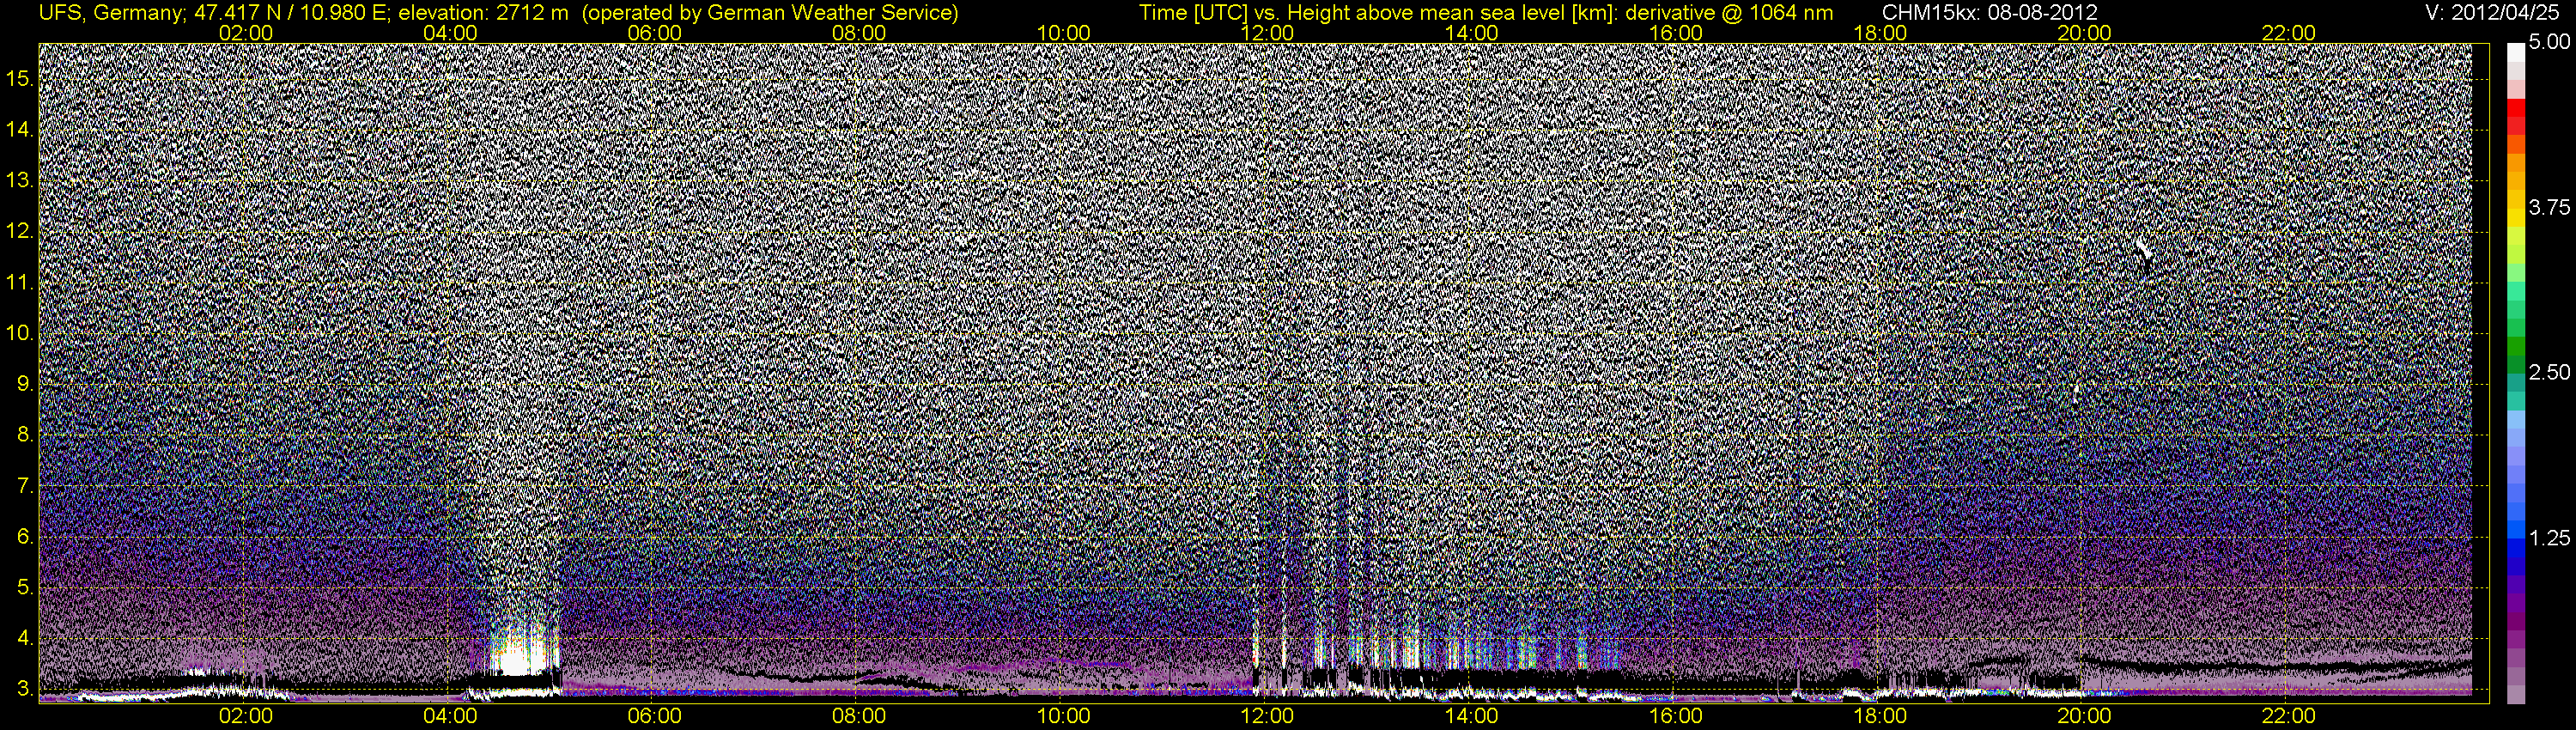
Task: Click the '3.75' colorbar scale value
Action: pos(2549,207)
